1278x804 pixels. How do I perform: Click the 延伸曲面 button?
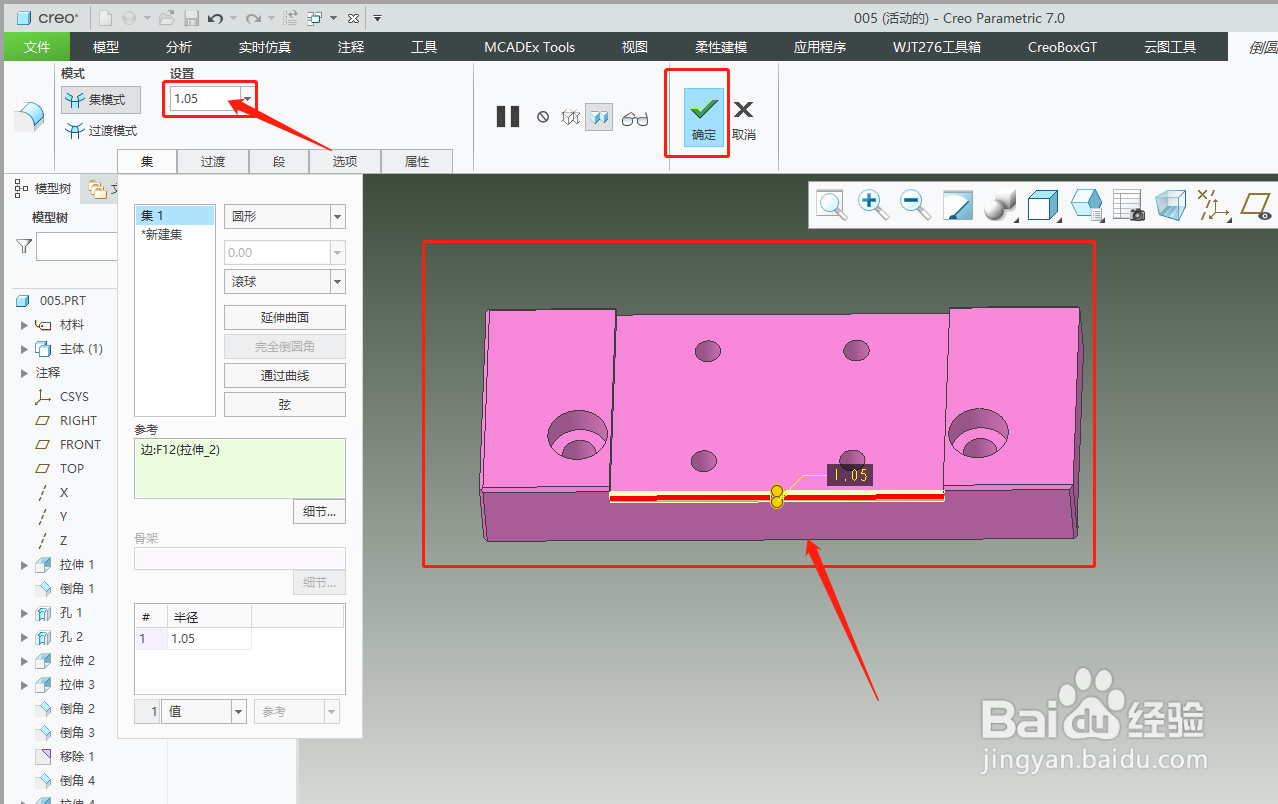click(285, 317)
